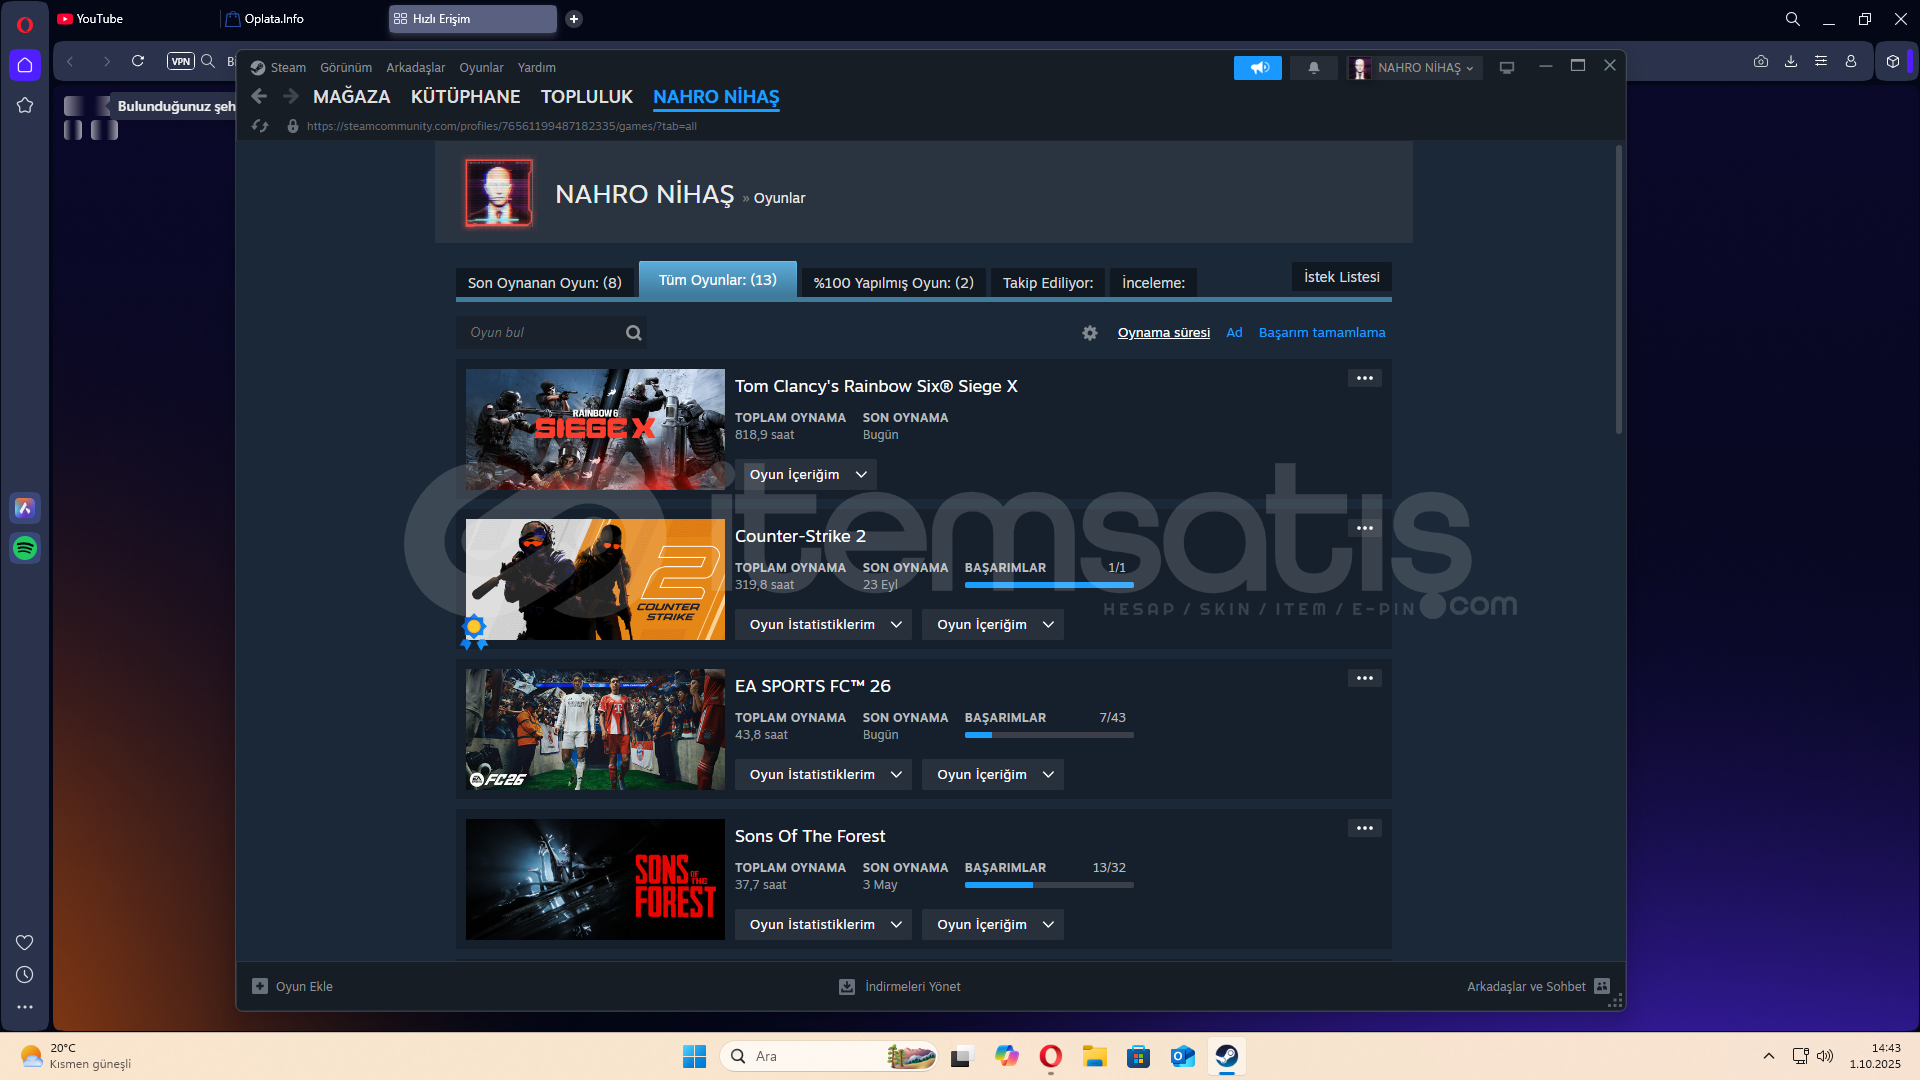Click Steam's back navigation arrow
1920x1080 pixels.
(259, 97)
